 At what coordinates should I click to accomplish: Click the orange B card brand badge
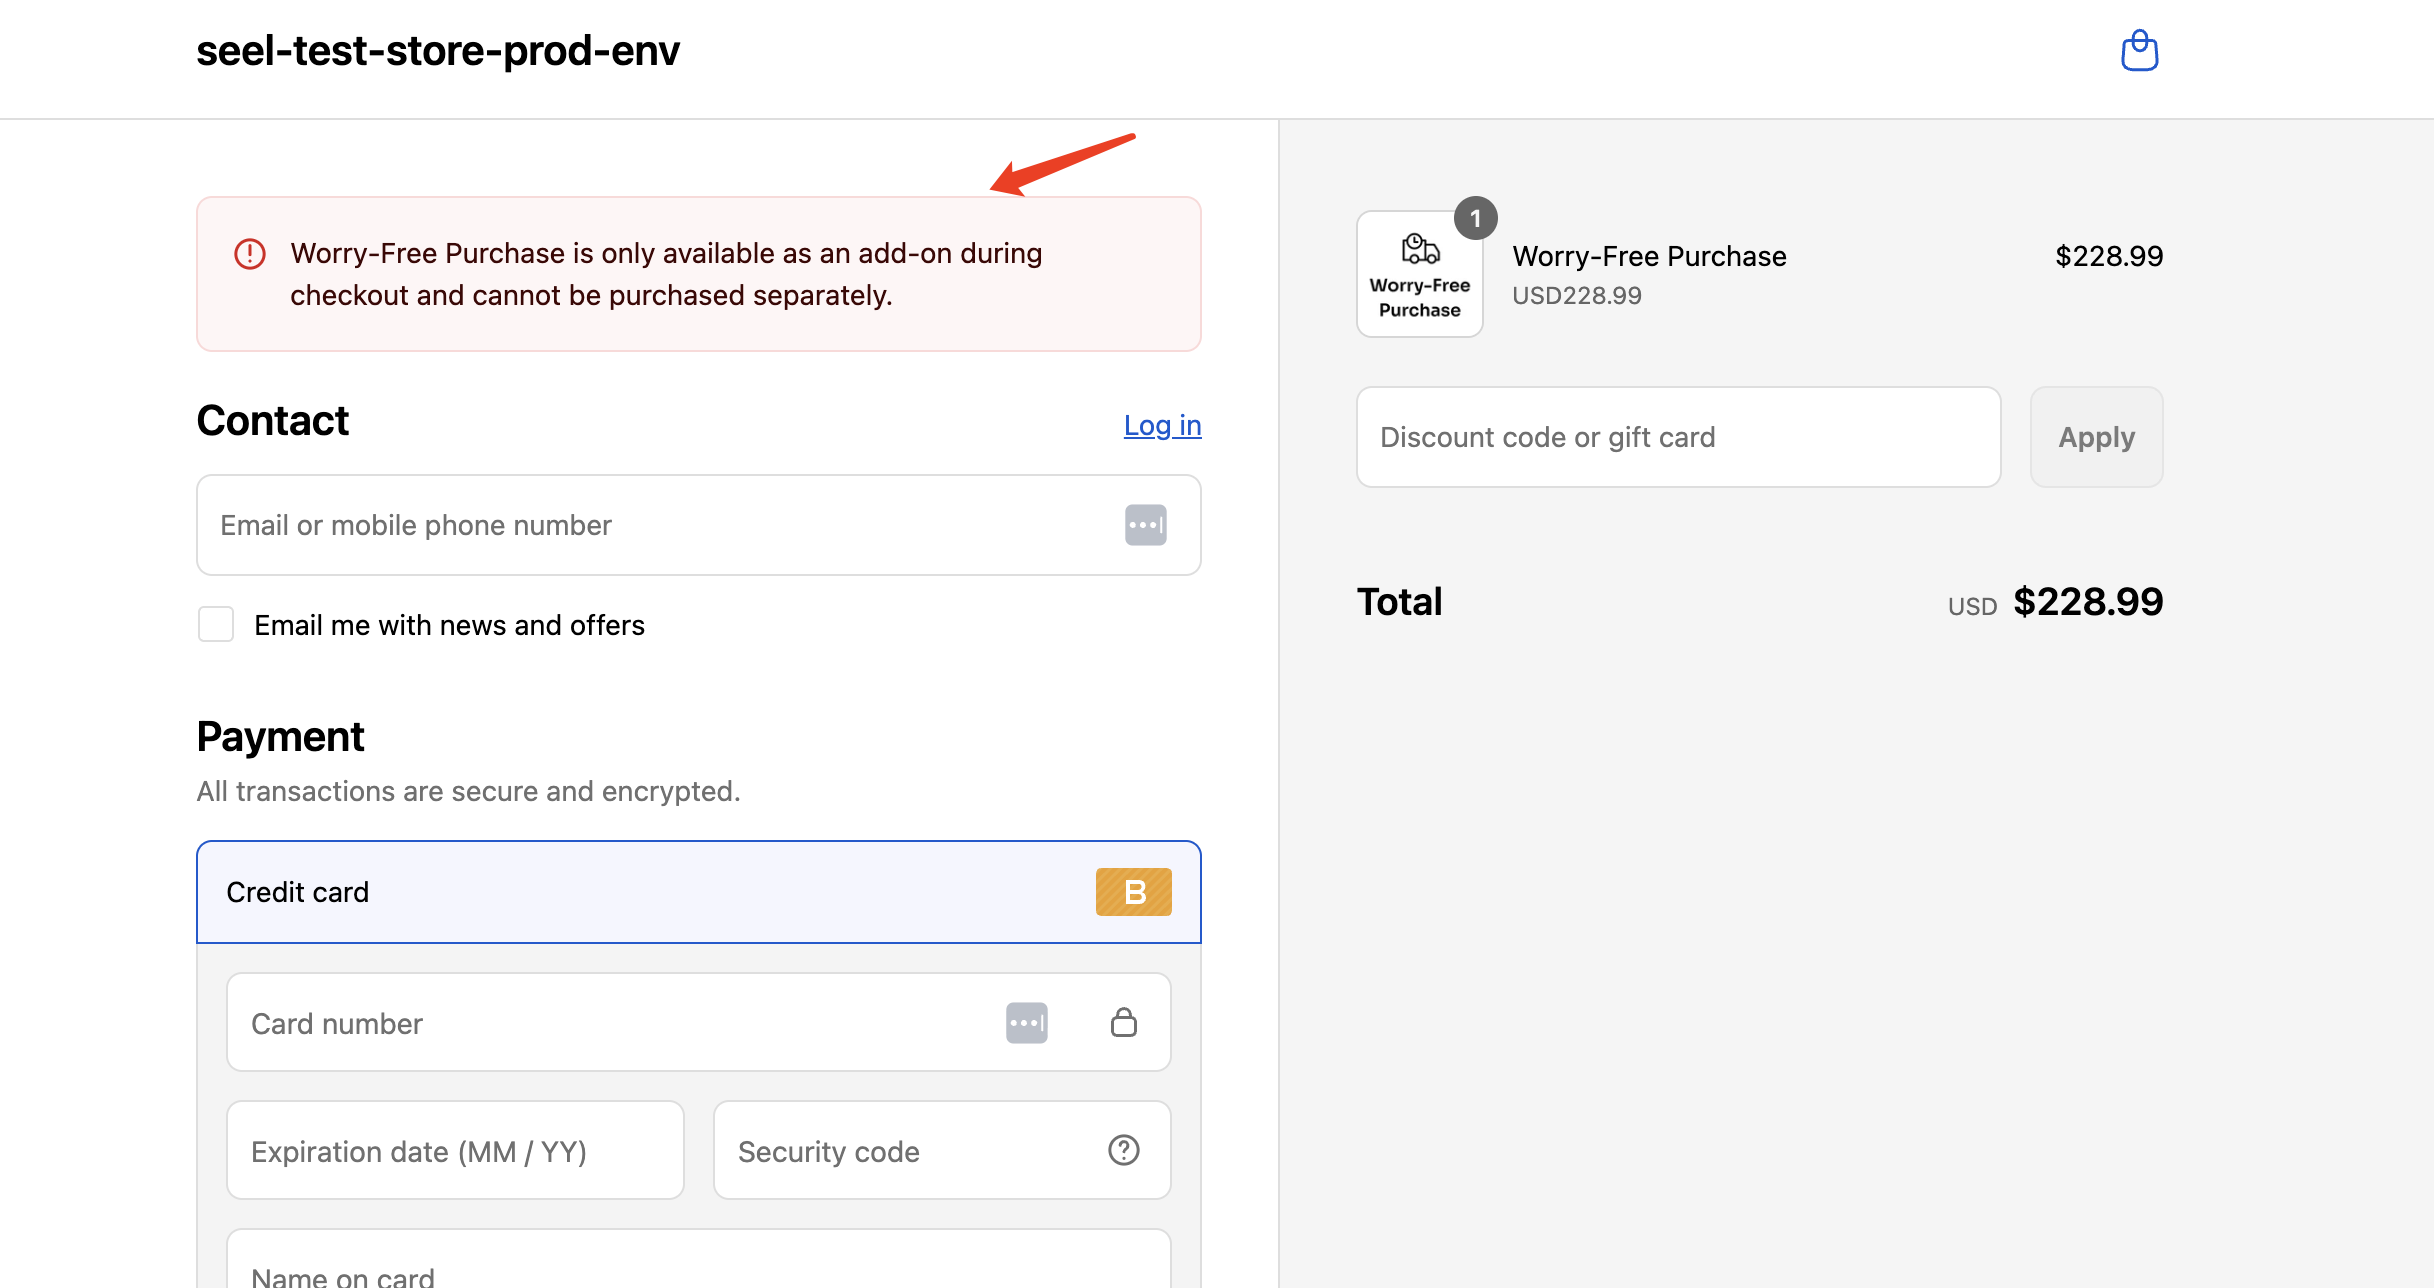(1133, 892)
